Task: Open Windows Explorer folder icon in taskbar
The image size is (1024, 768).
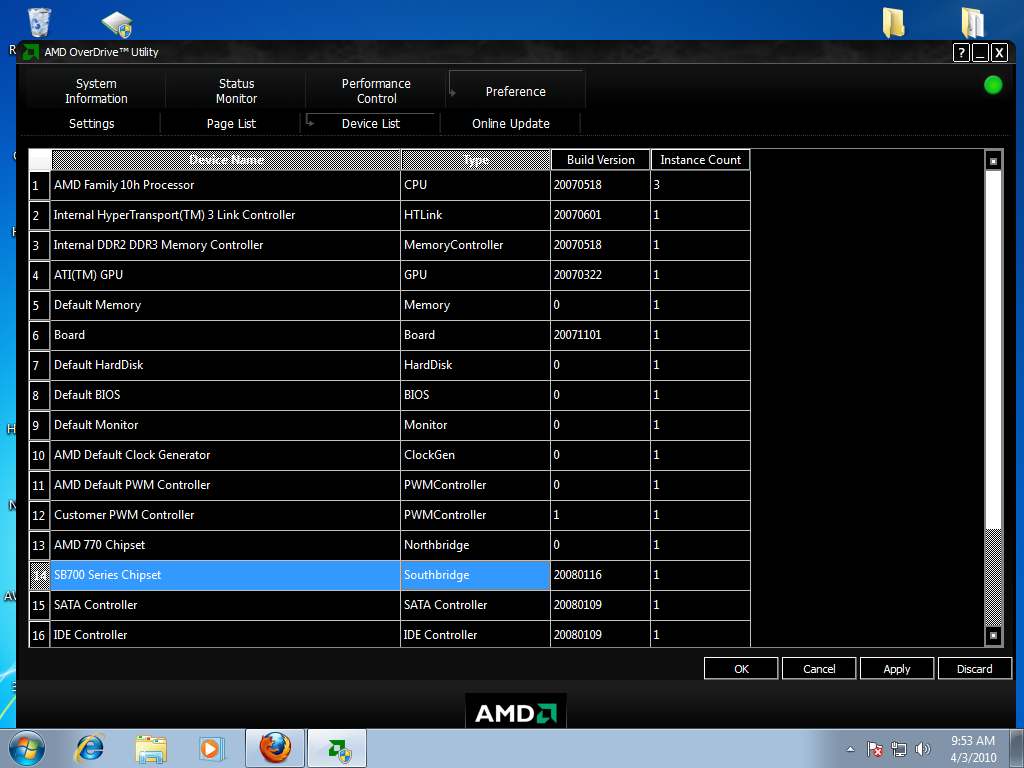Action: [151, 747]
